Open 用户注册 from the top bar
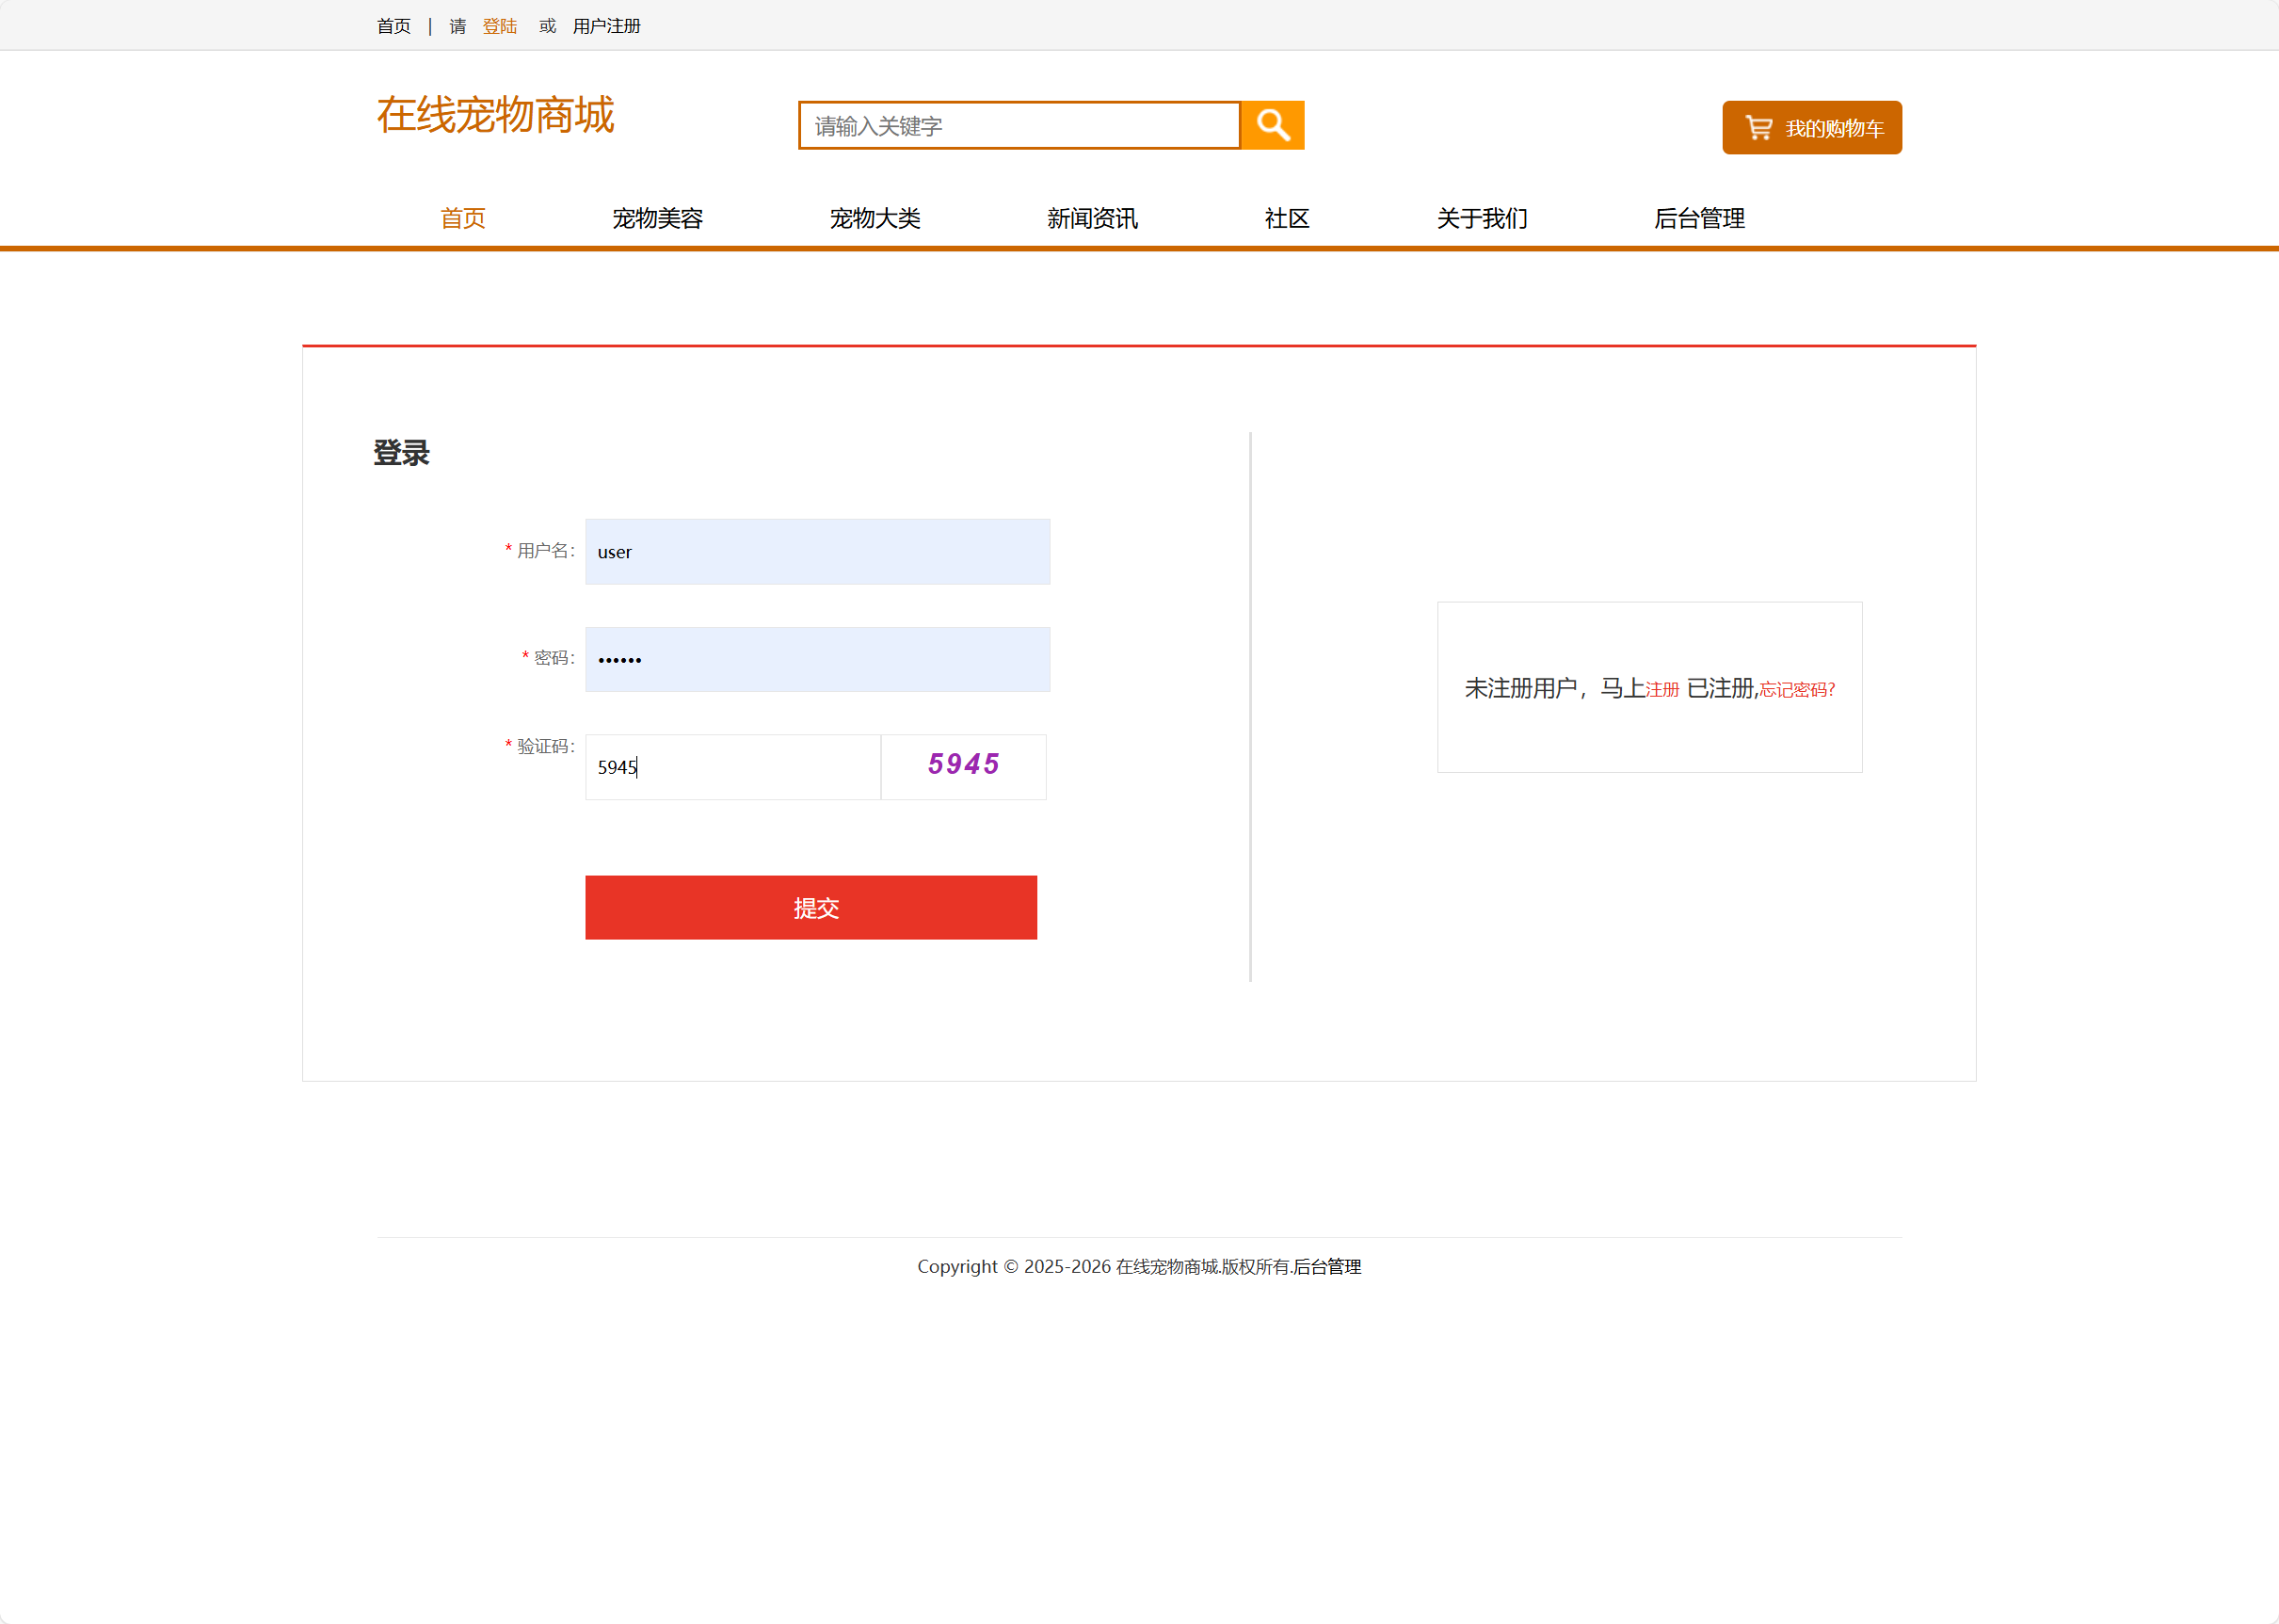2279x1624 pixels. pos(606,26)
